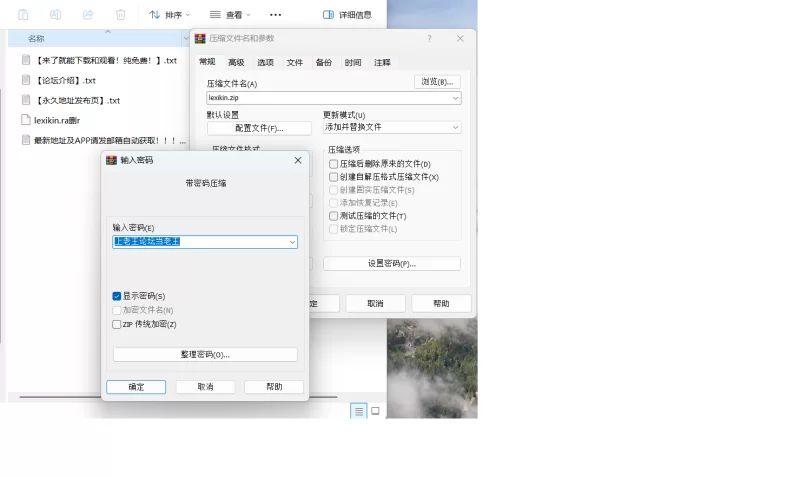Open the 注释 tab
The image size is (800, 477).
point(382,62)
